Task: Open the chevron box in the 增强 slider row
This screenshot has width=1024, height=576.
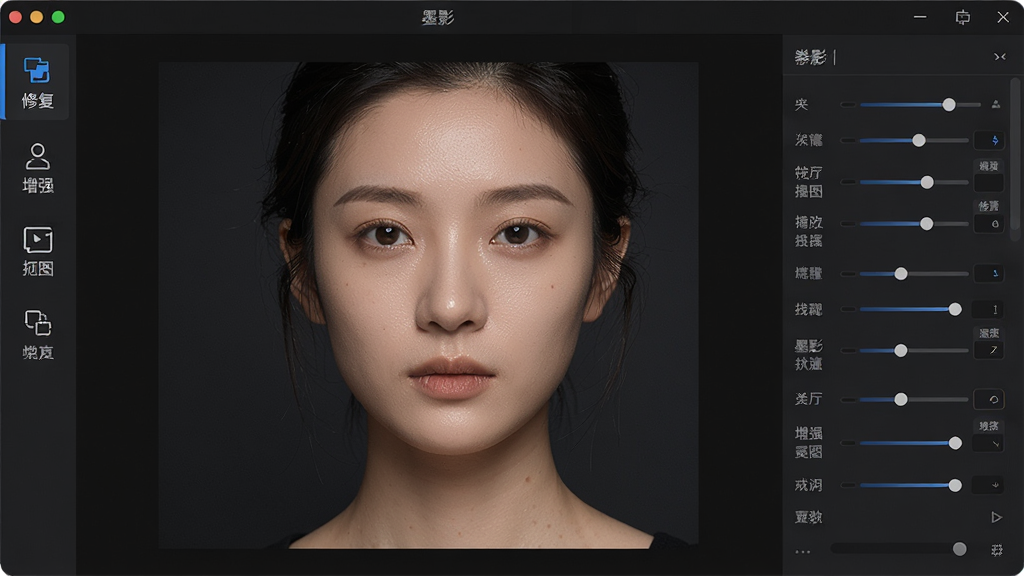Action: pyautogui.click(x=989, y=443)
